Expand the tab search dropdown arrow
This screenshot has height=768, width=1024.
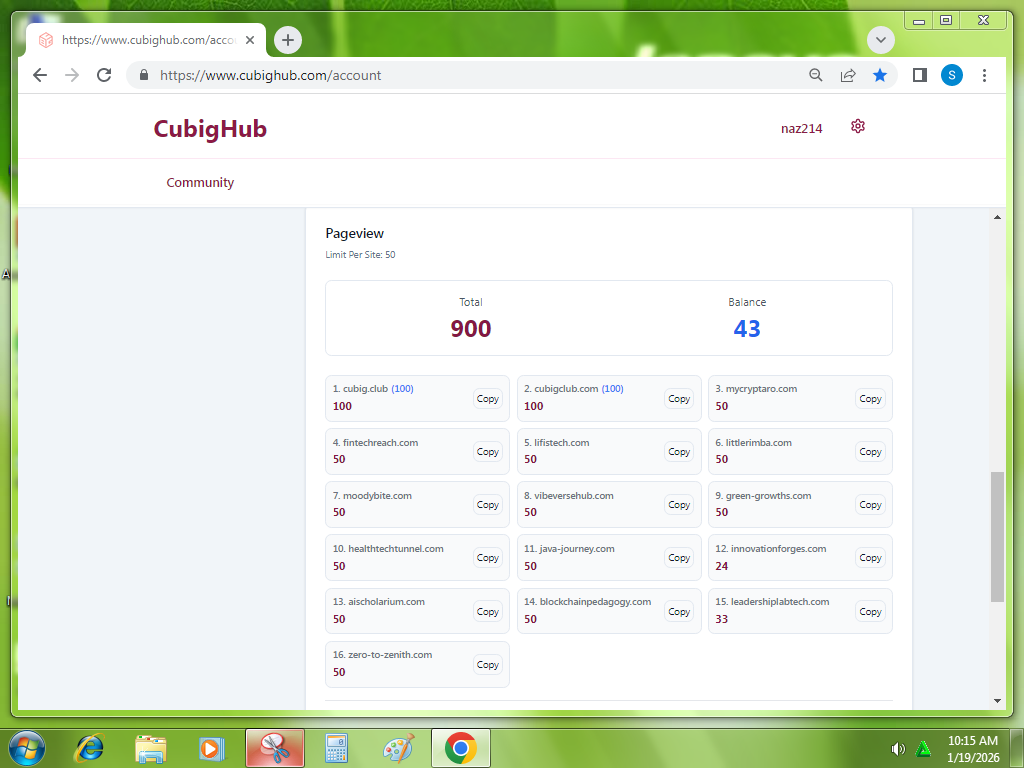point(880,40)
